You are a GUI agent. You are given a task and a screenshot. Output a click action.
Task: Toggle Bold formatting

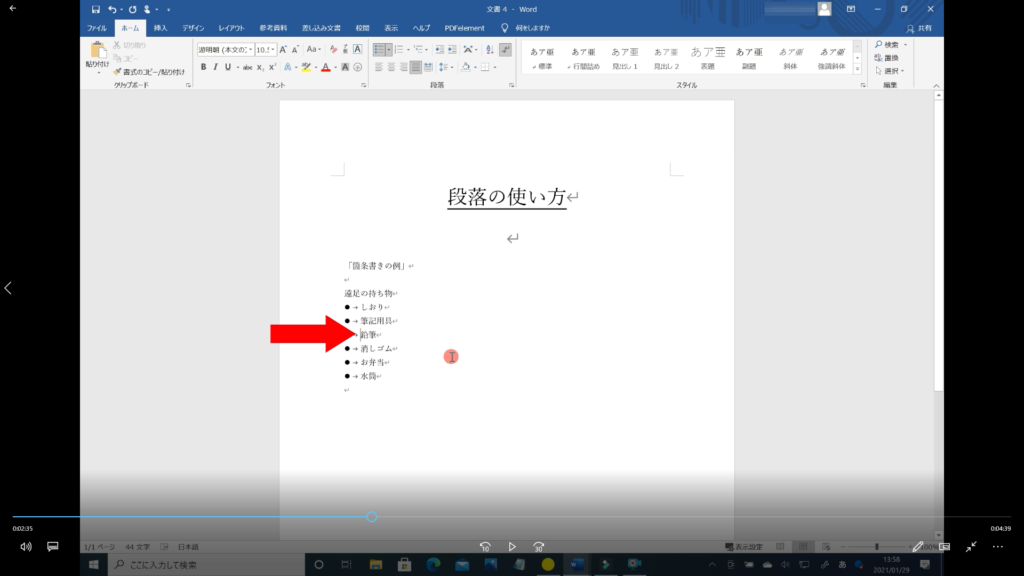(203, 67)
